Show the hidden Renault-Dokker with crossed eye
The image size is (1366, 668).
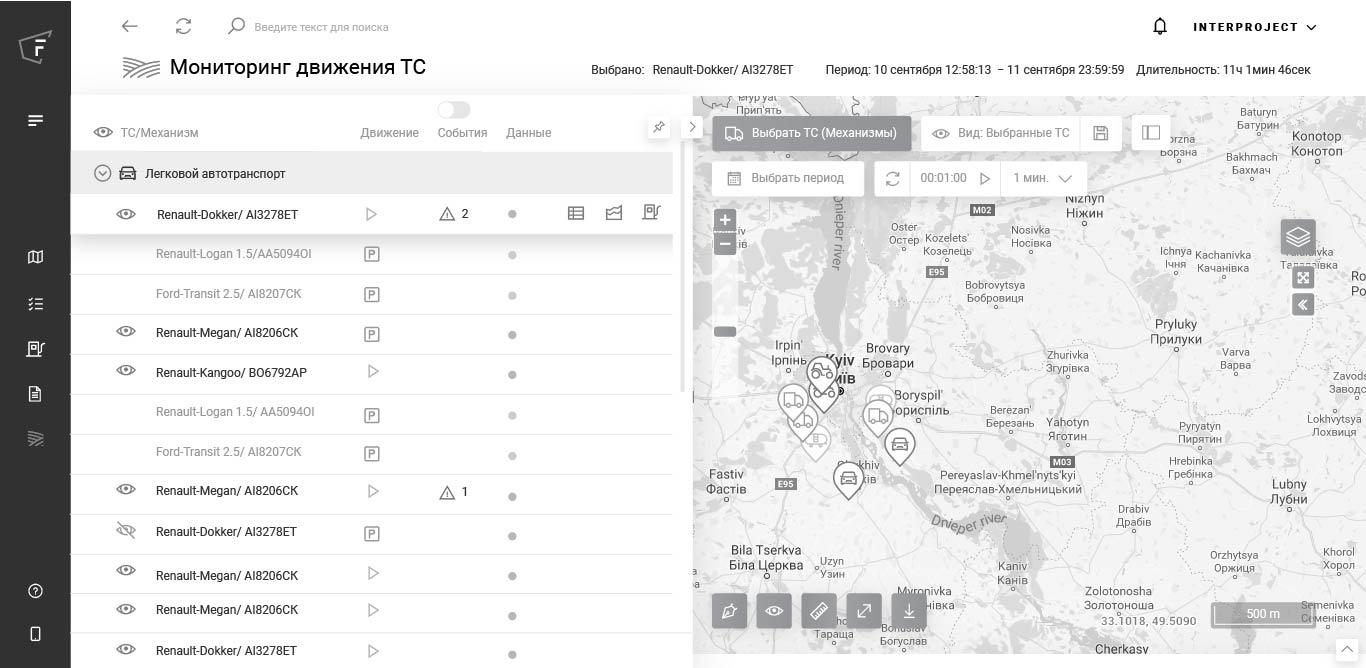(x=126, y=530)
